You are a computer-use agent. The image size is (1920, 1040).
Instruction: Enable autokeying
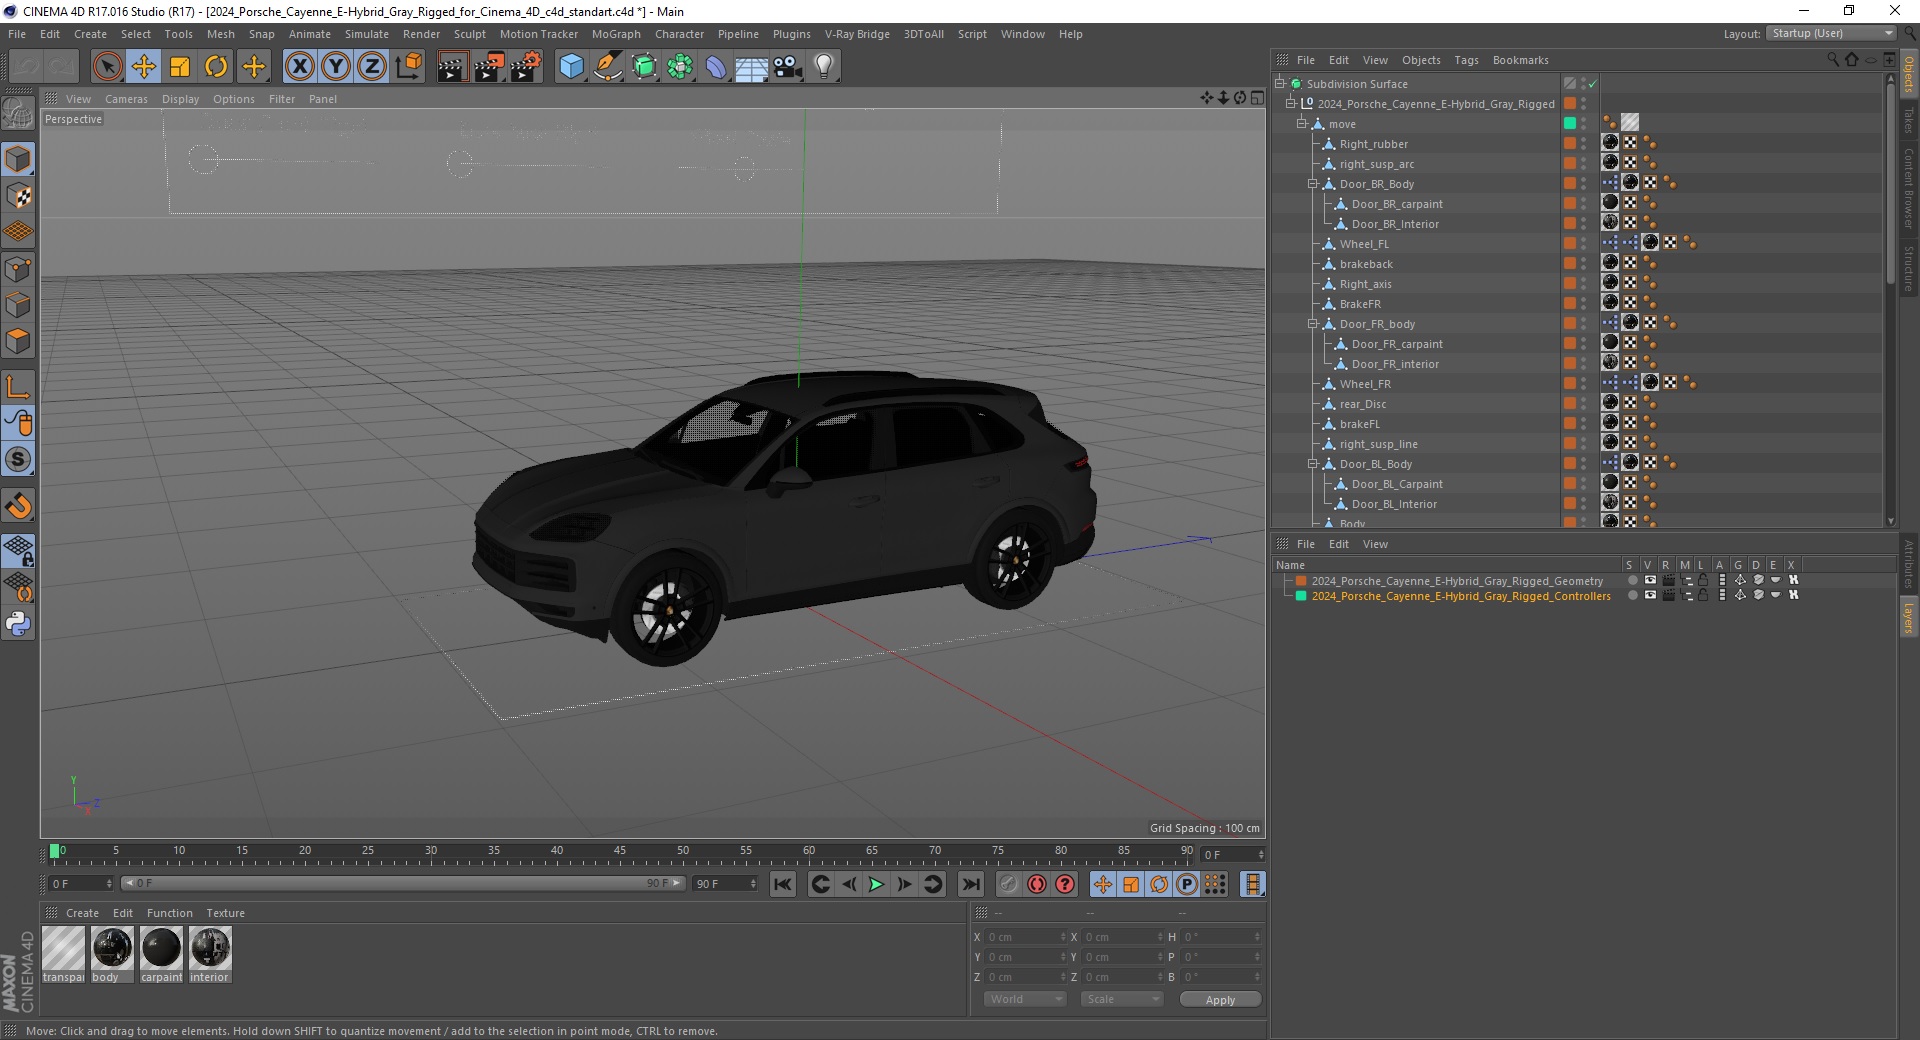1037,884
